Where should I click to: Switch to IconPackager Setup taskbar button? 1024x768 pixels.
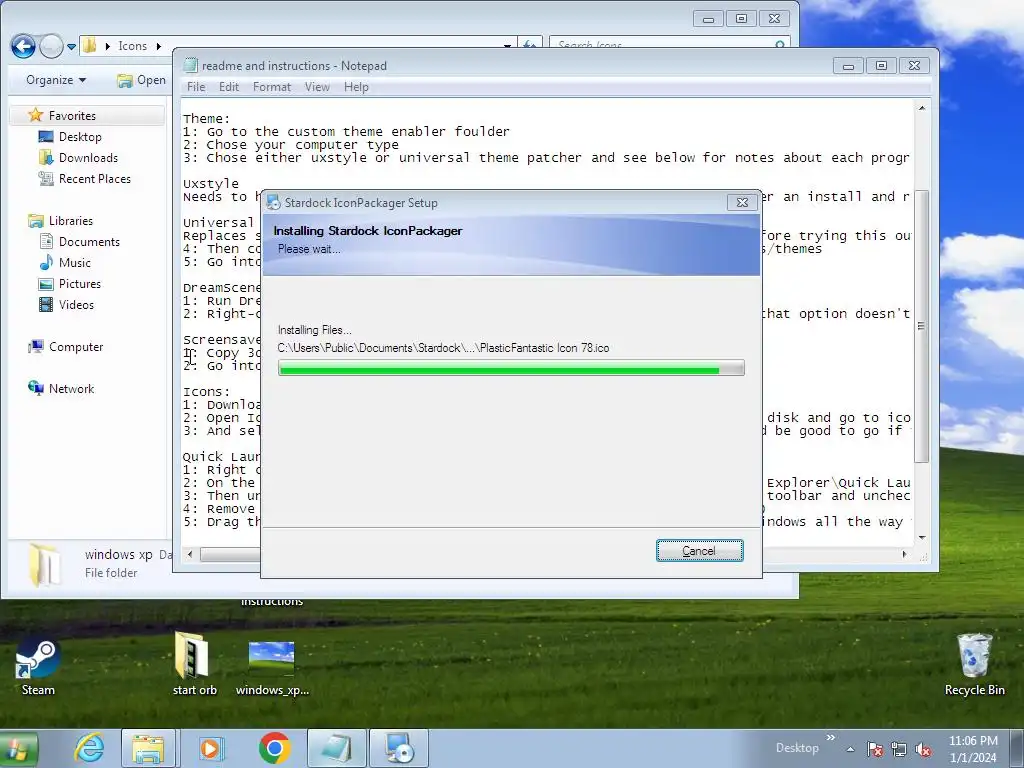click(x=399, y=748)
